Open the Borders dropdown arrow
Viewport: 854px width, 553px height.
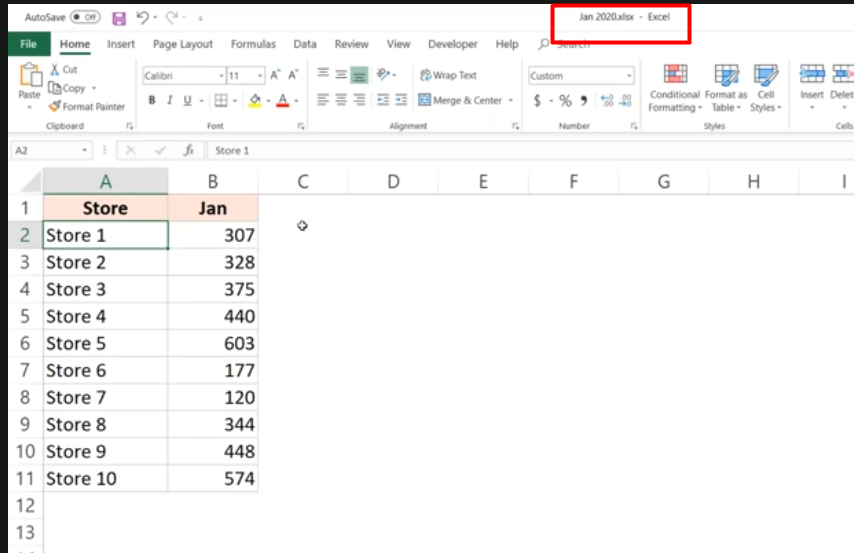pos(235,101)
